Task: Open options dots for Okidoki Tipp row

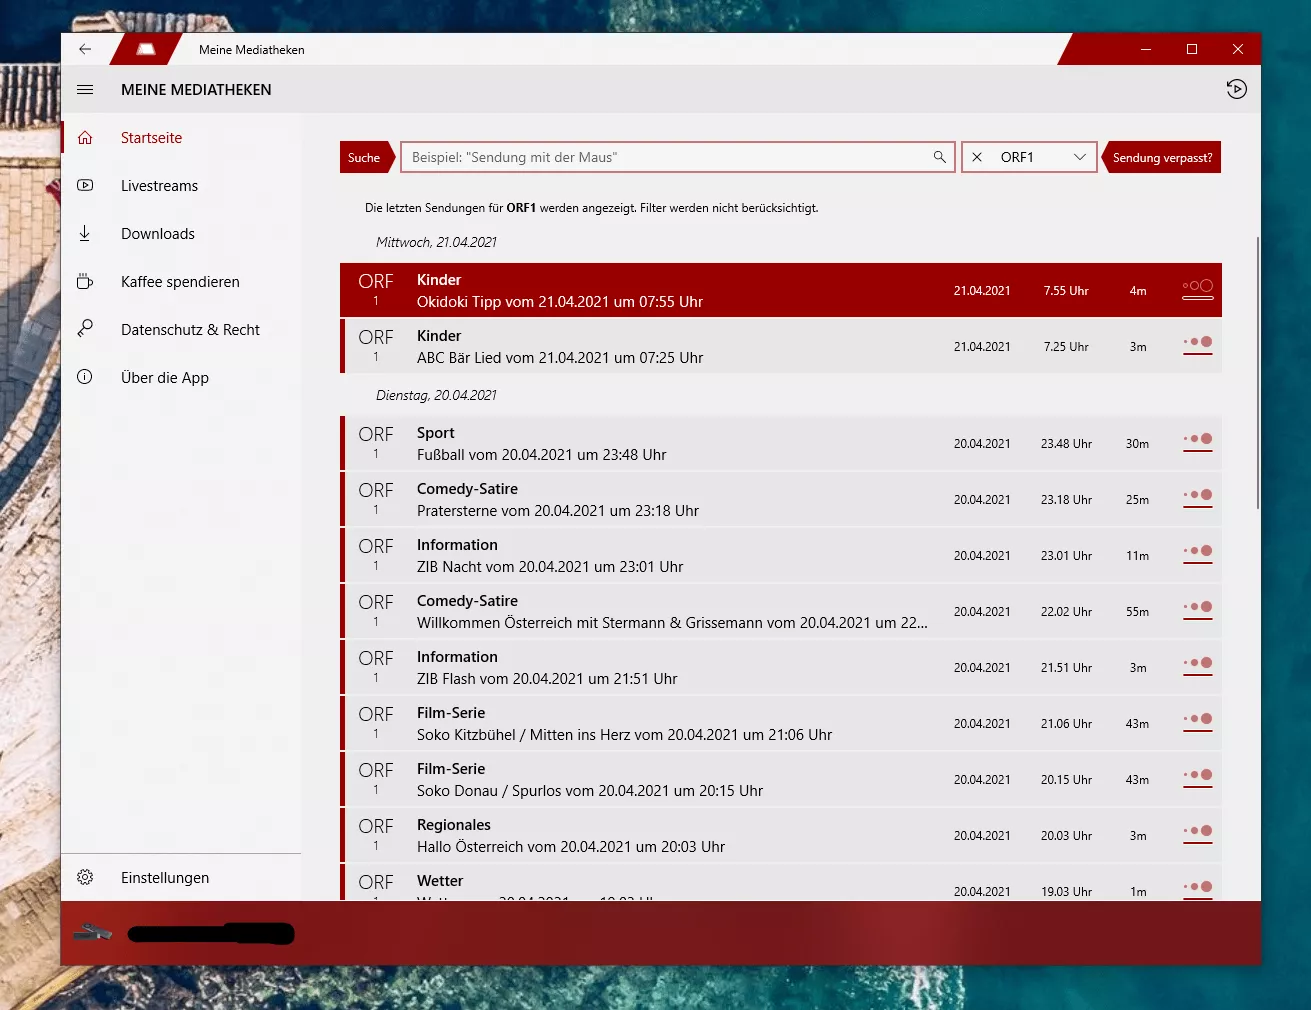Action: tap(1197, 289)
